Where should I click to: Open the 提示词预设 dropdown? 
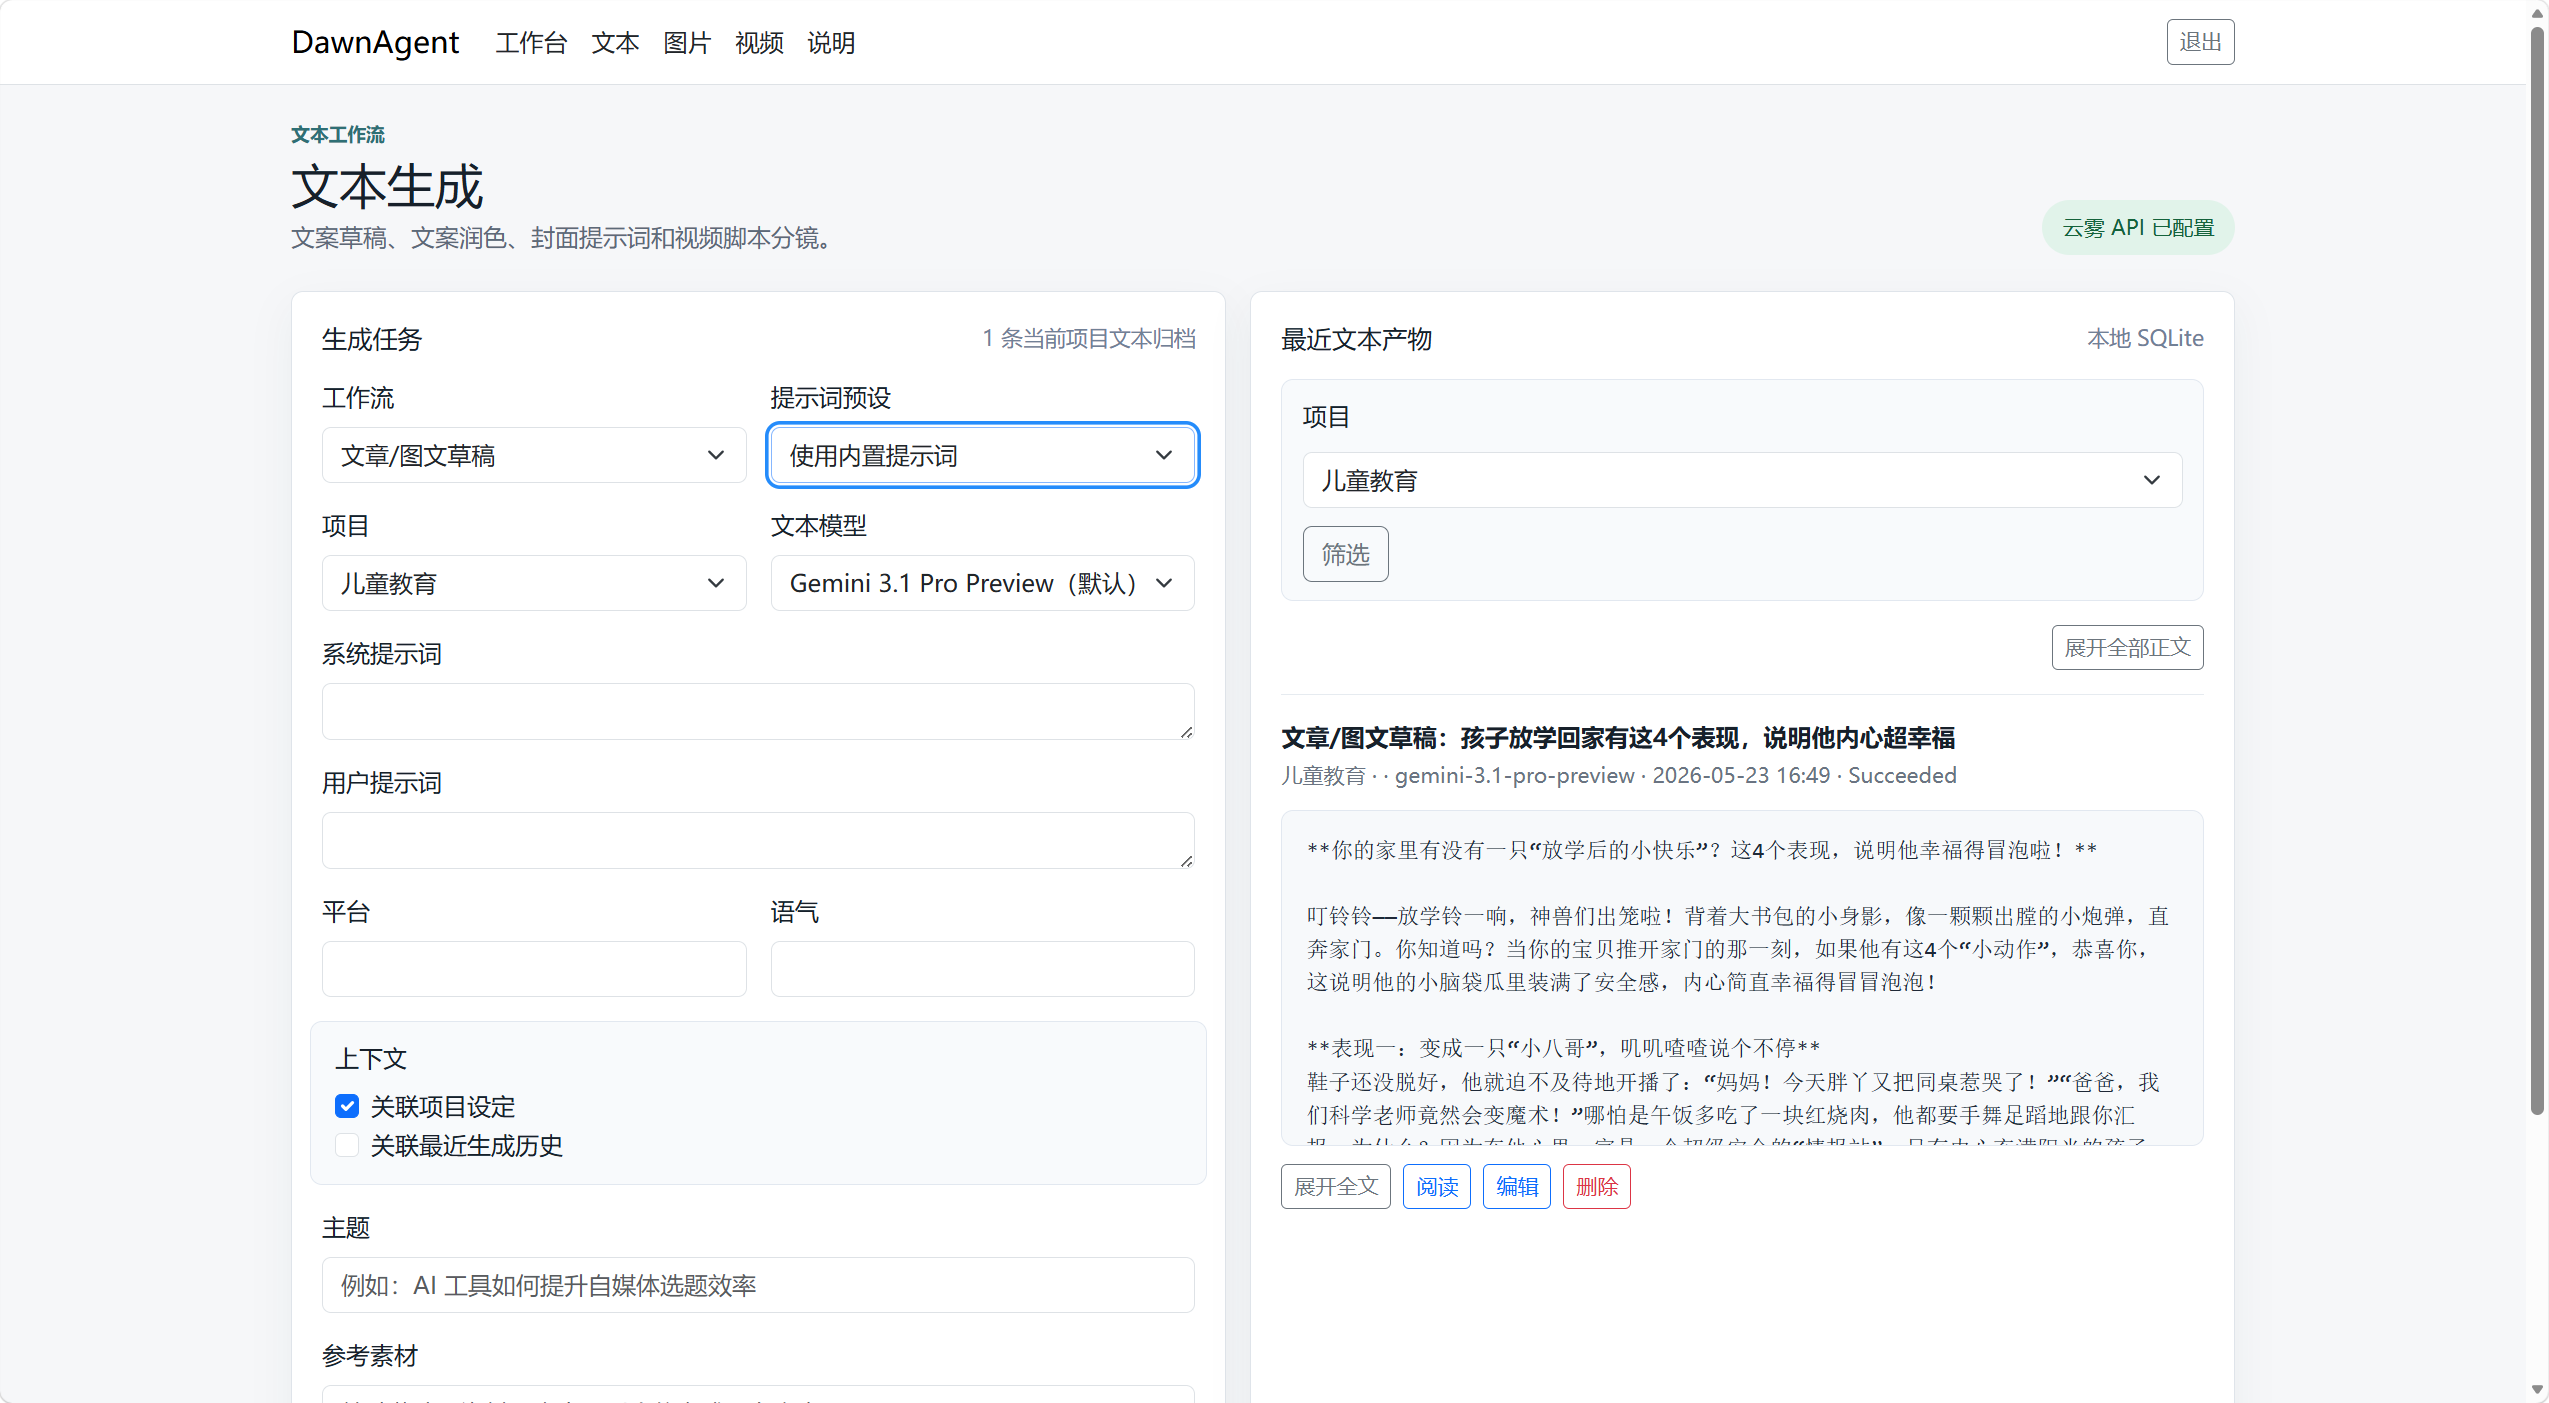982,455
